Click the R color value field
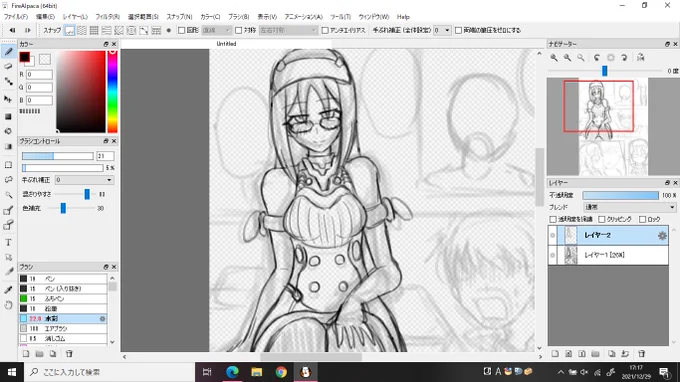This screenshot has height=382, width=680. [x=39, y=75]
